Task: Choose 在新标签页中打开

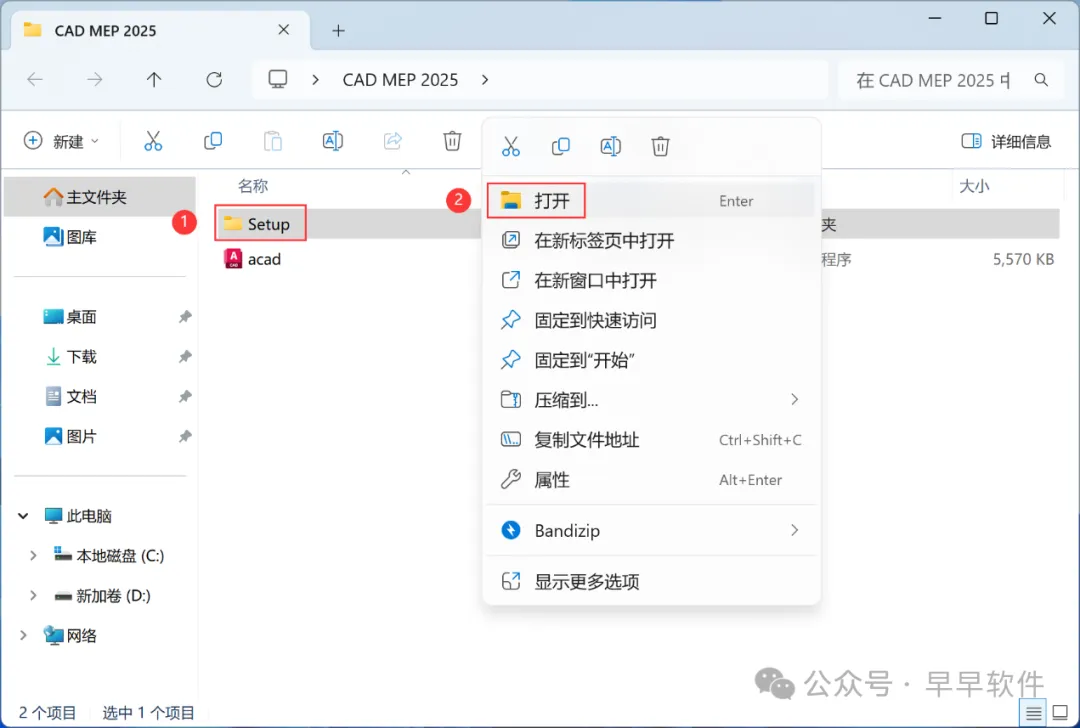Action: (651, 240)
